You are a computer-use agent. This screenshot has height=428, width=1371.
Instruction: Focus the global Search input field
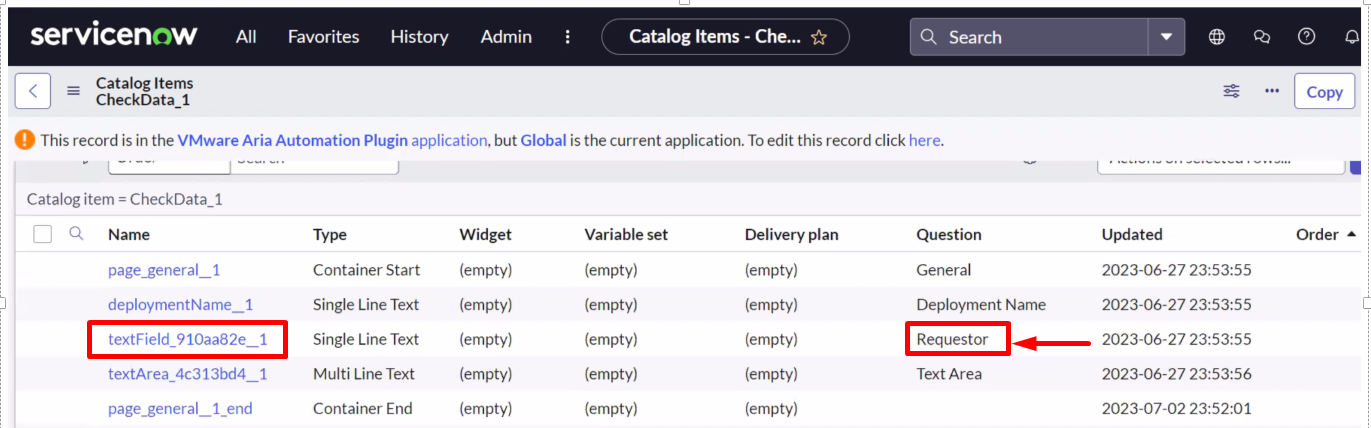tap(1040, 37)
